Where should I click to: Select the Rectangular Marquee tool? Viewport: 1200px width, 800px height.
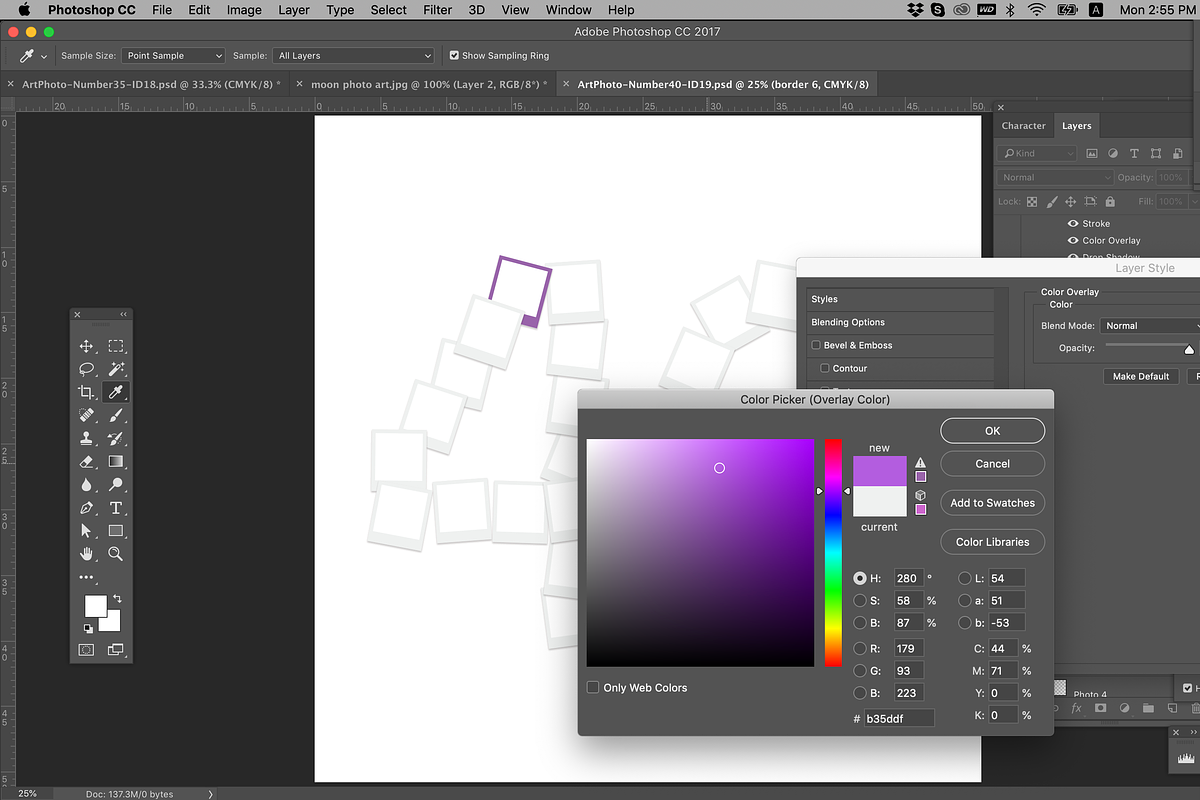(116, 346)
